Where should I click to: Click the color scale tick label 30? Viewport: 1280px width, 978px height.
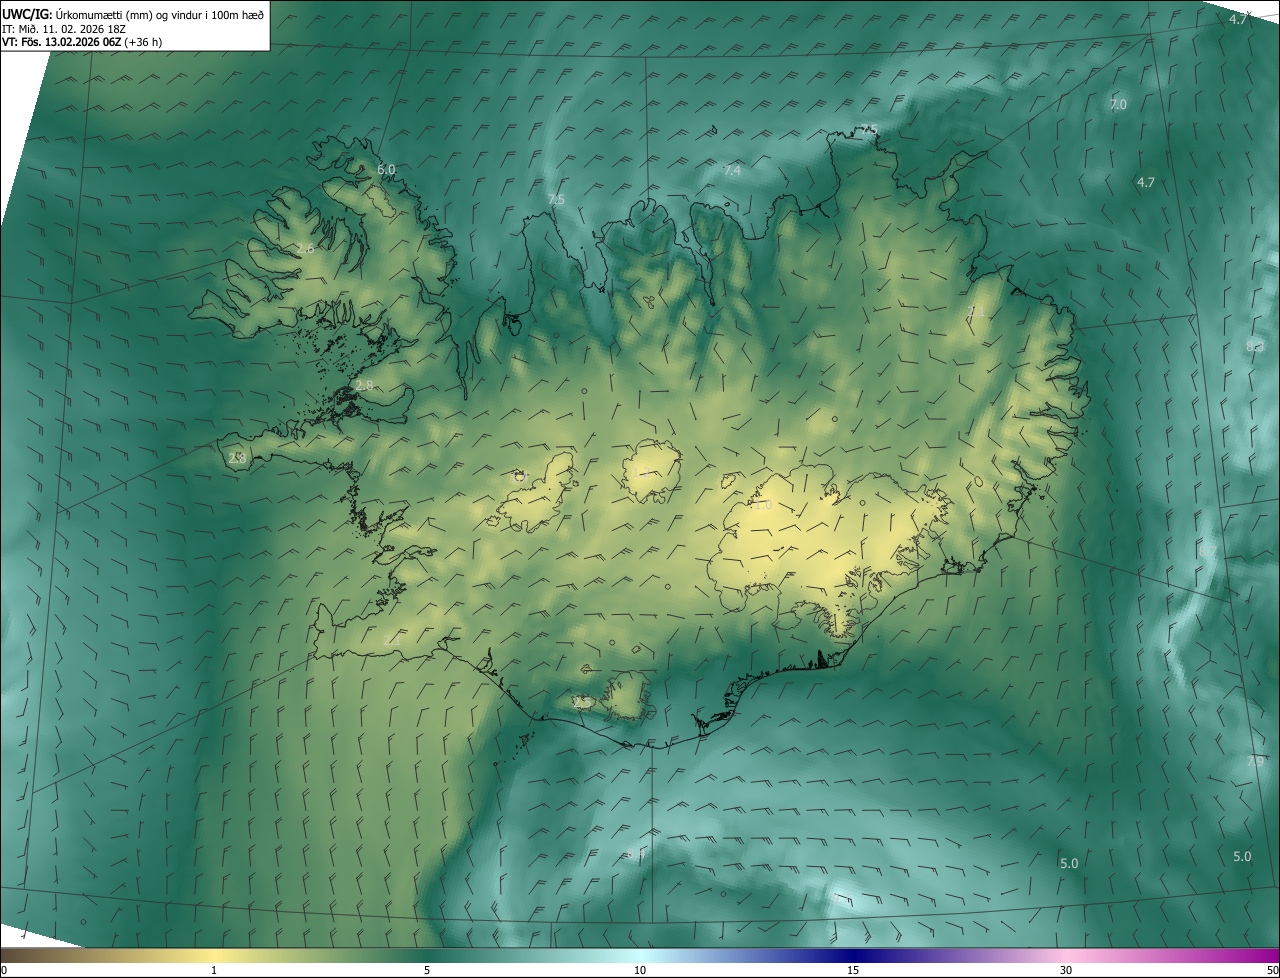tap(1066, 970)
